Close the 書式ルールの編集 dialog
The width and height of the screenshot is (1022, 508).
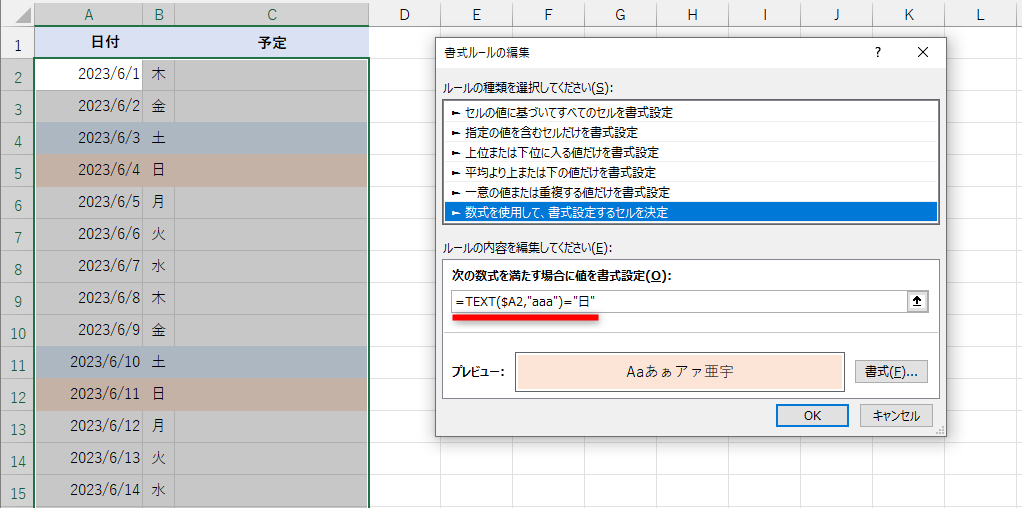tap(922, 53)
